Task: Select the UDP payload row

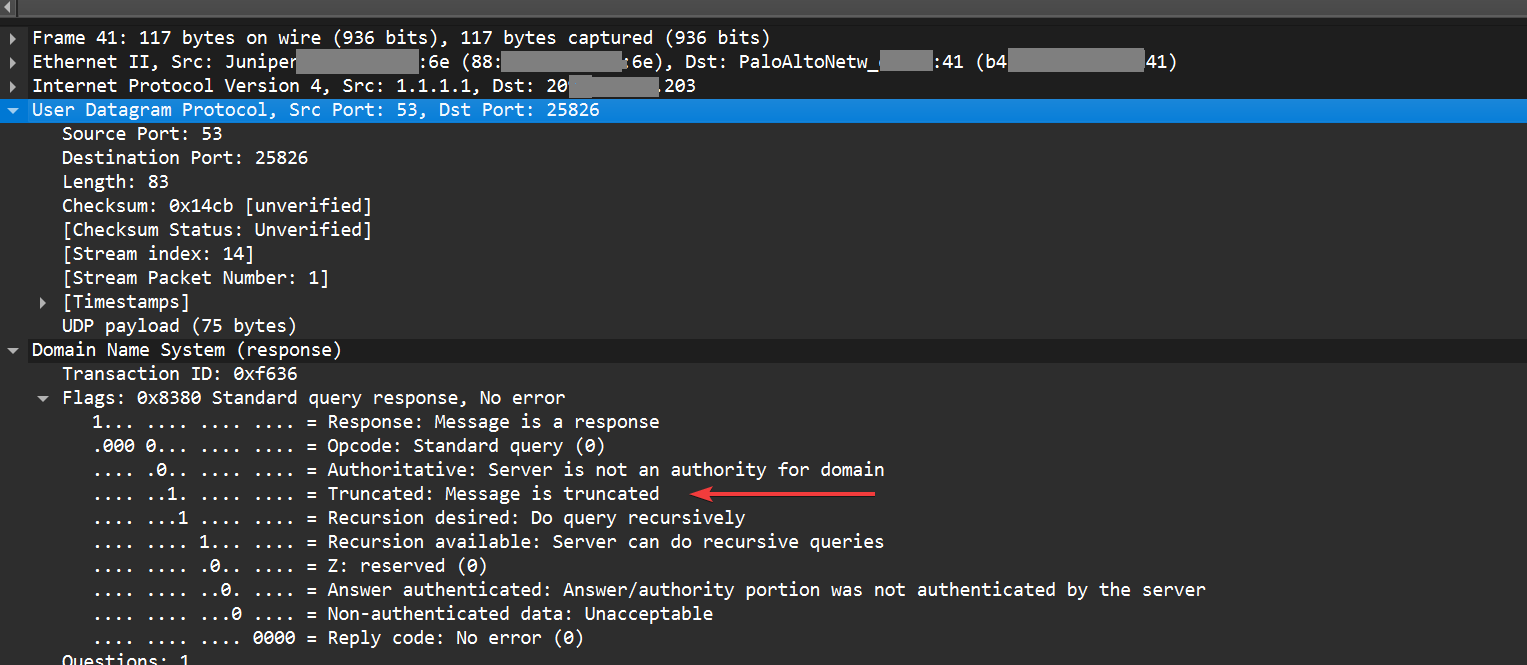Action: (165, 325)
